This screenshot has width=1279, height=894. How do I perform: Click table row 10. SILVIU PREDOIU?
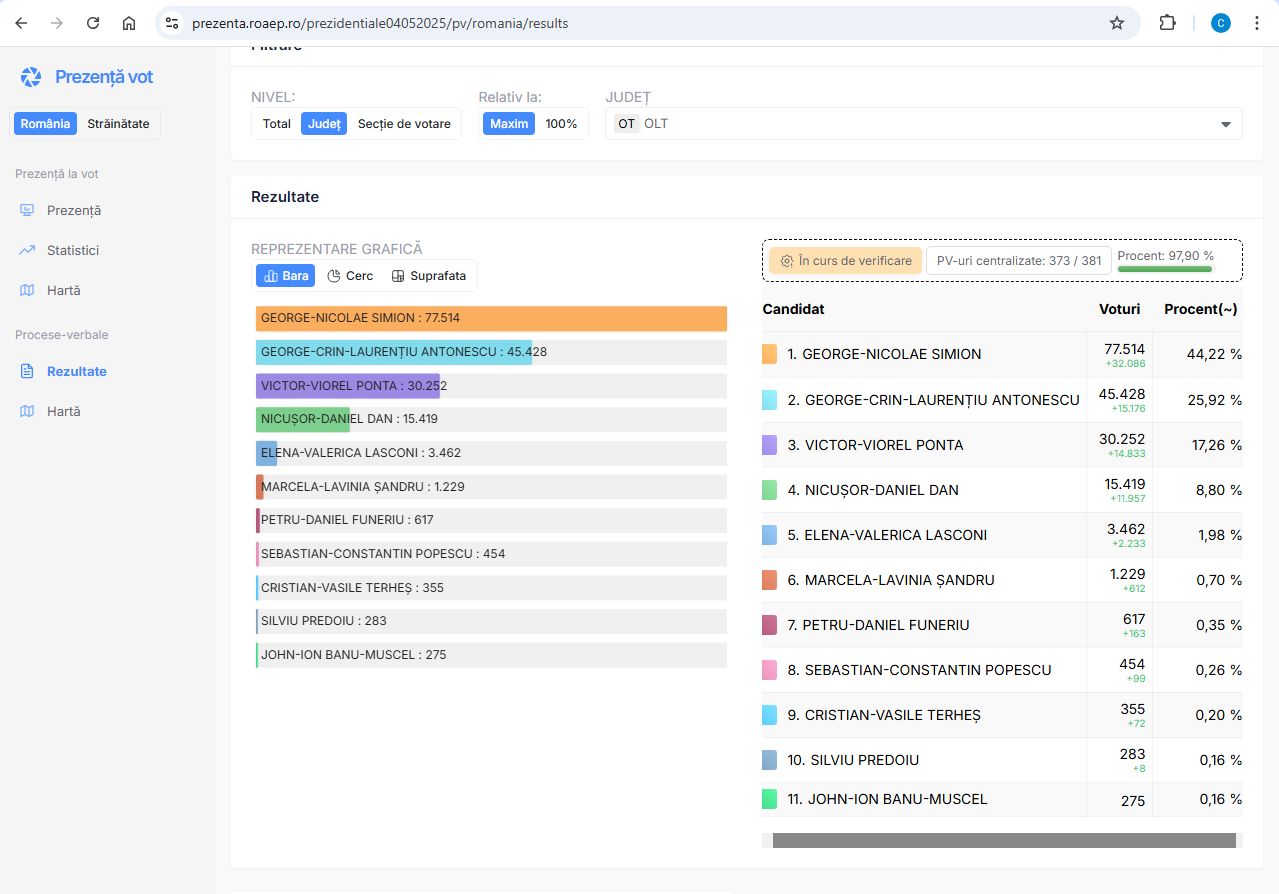click(x=1002, y=760)
